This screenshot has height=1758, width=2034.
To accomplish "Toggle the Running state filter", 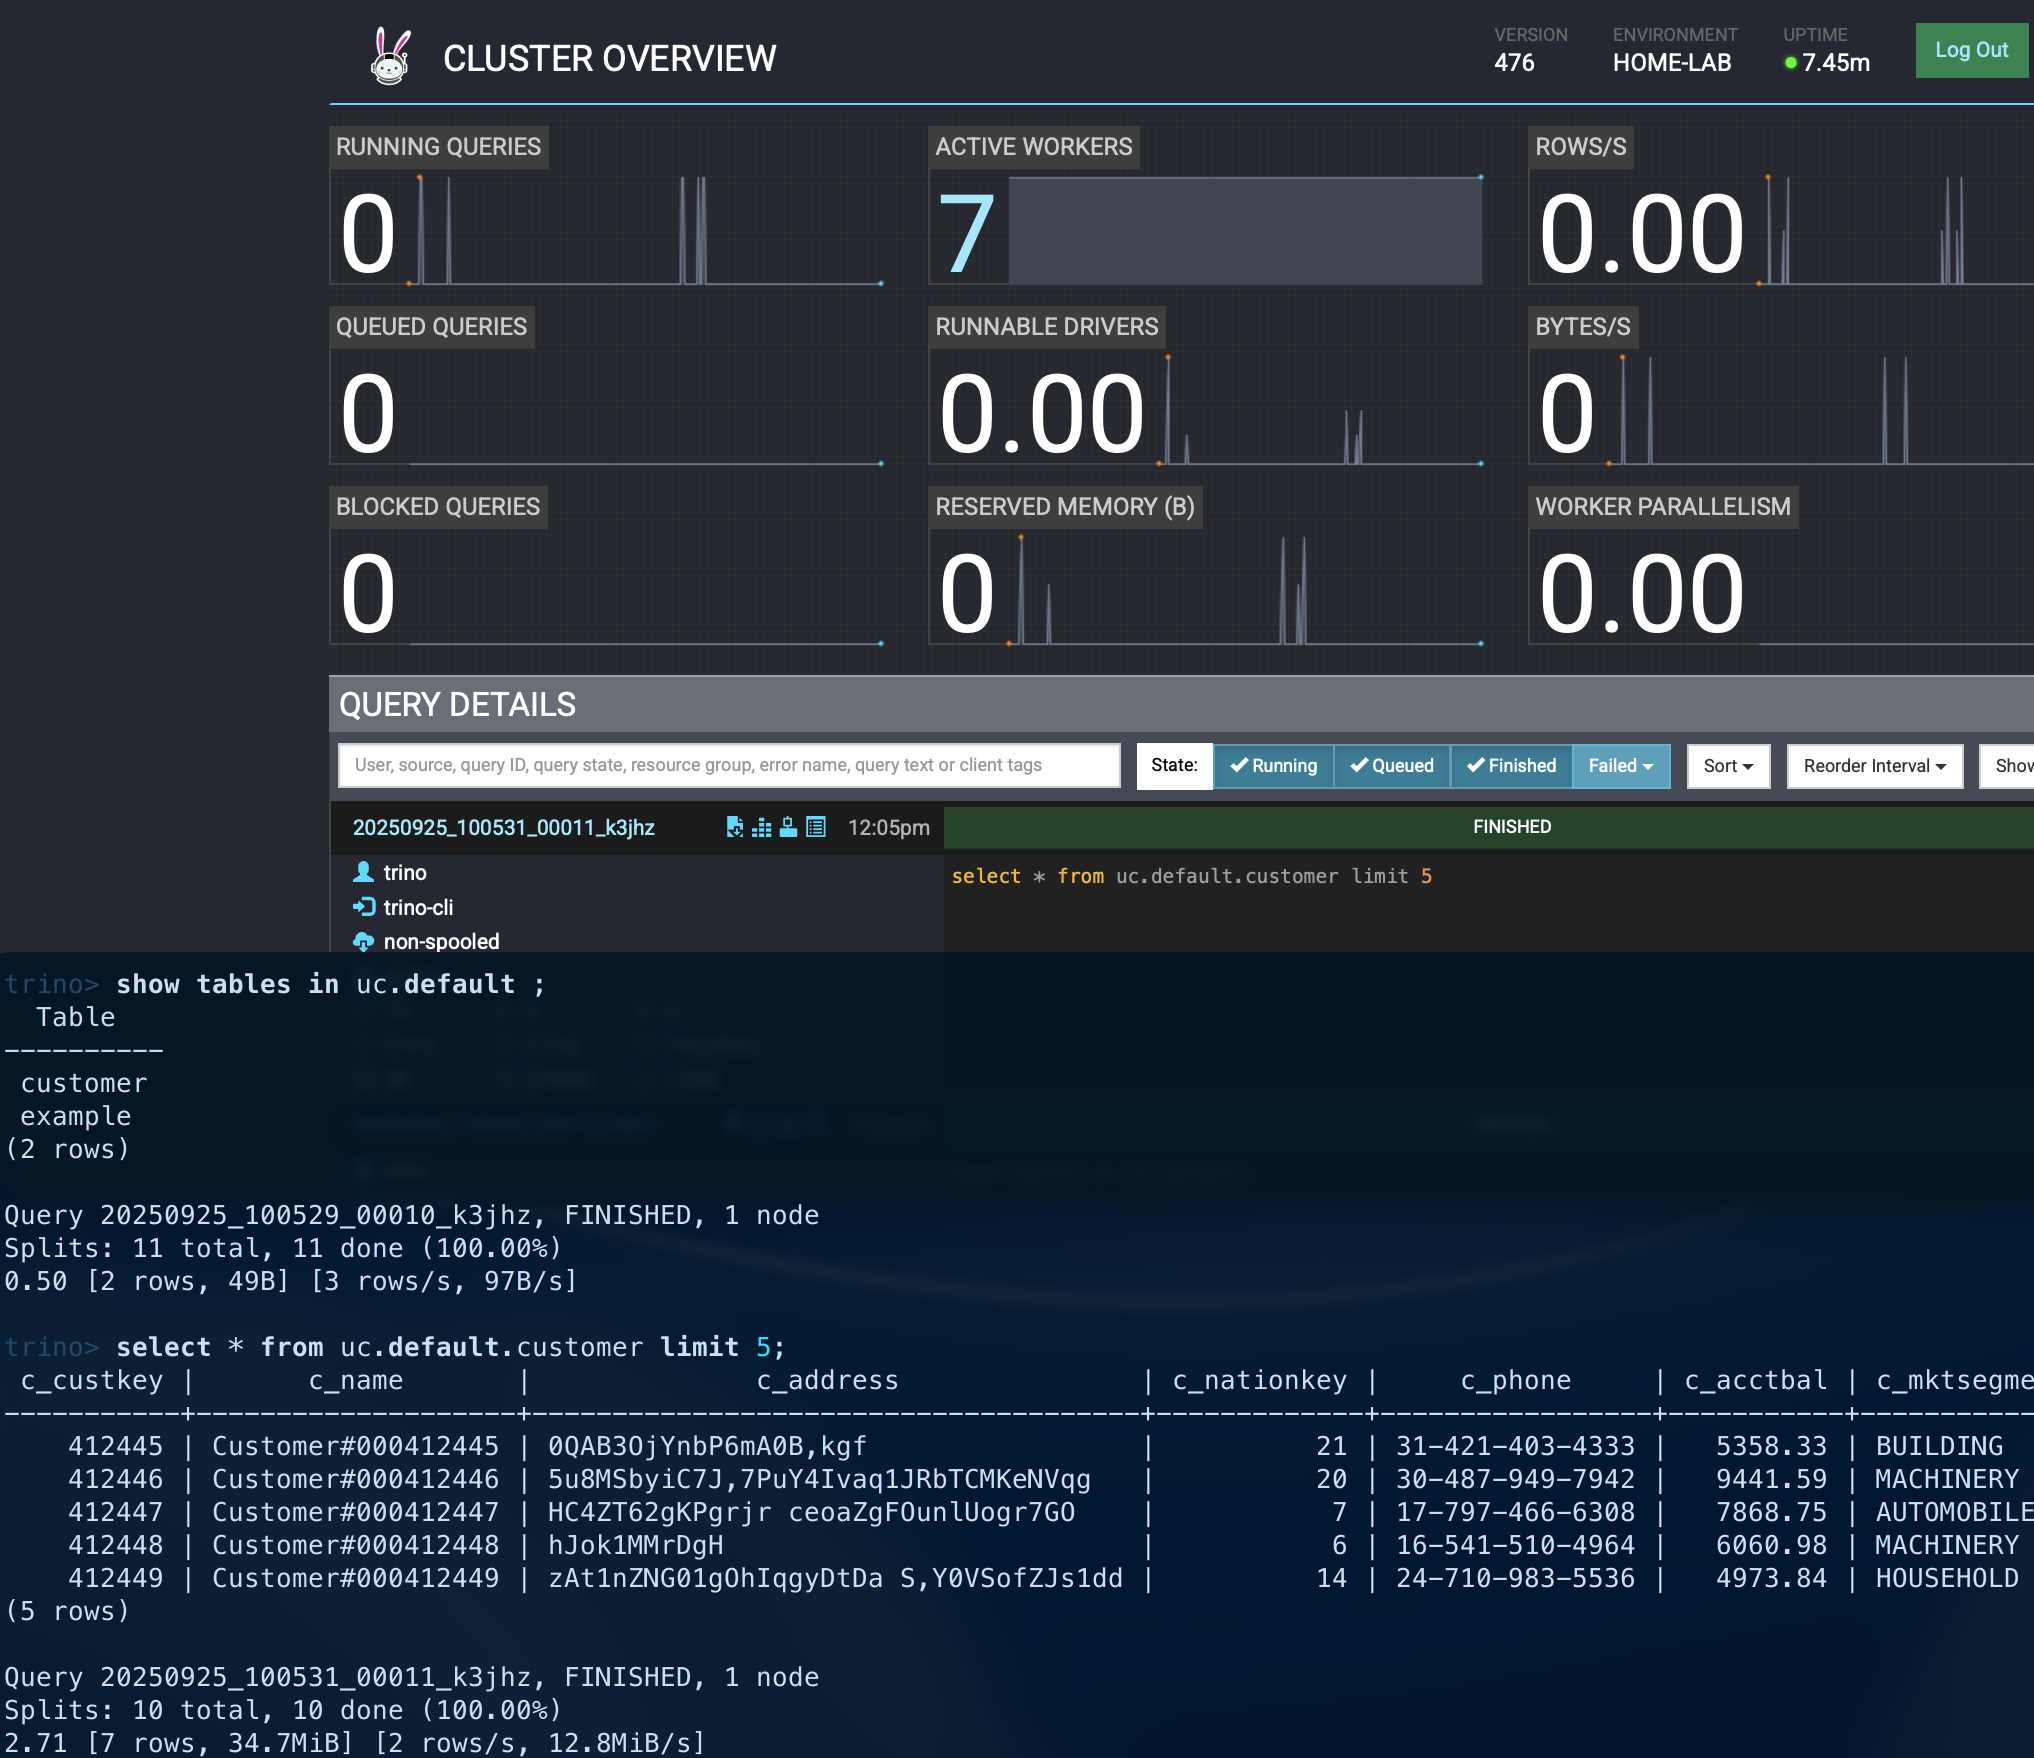I will pos(1273,766).
